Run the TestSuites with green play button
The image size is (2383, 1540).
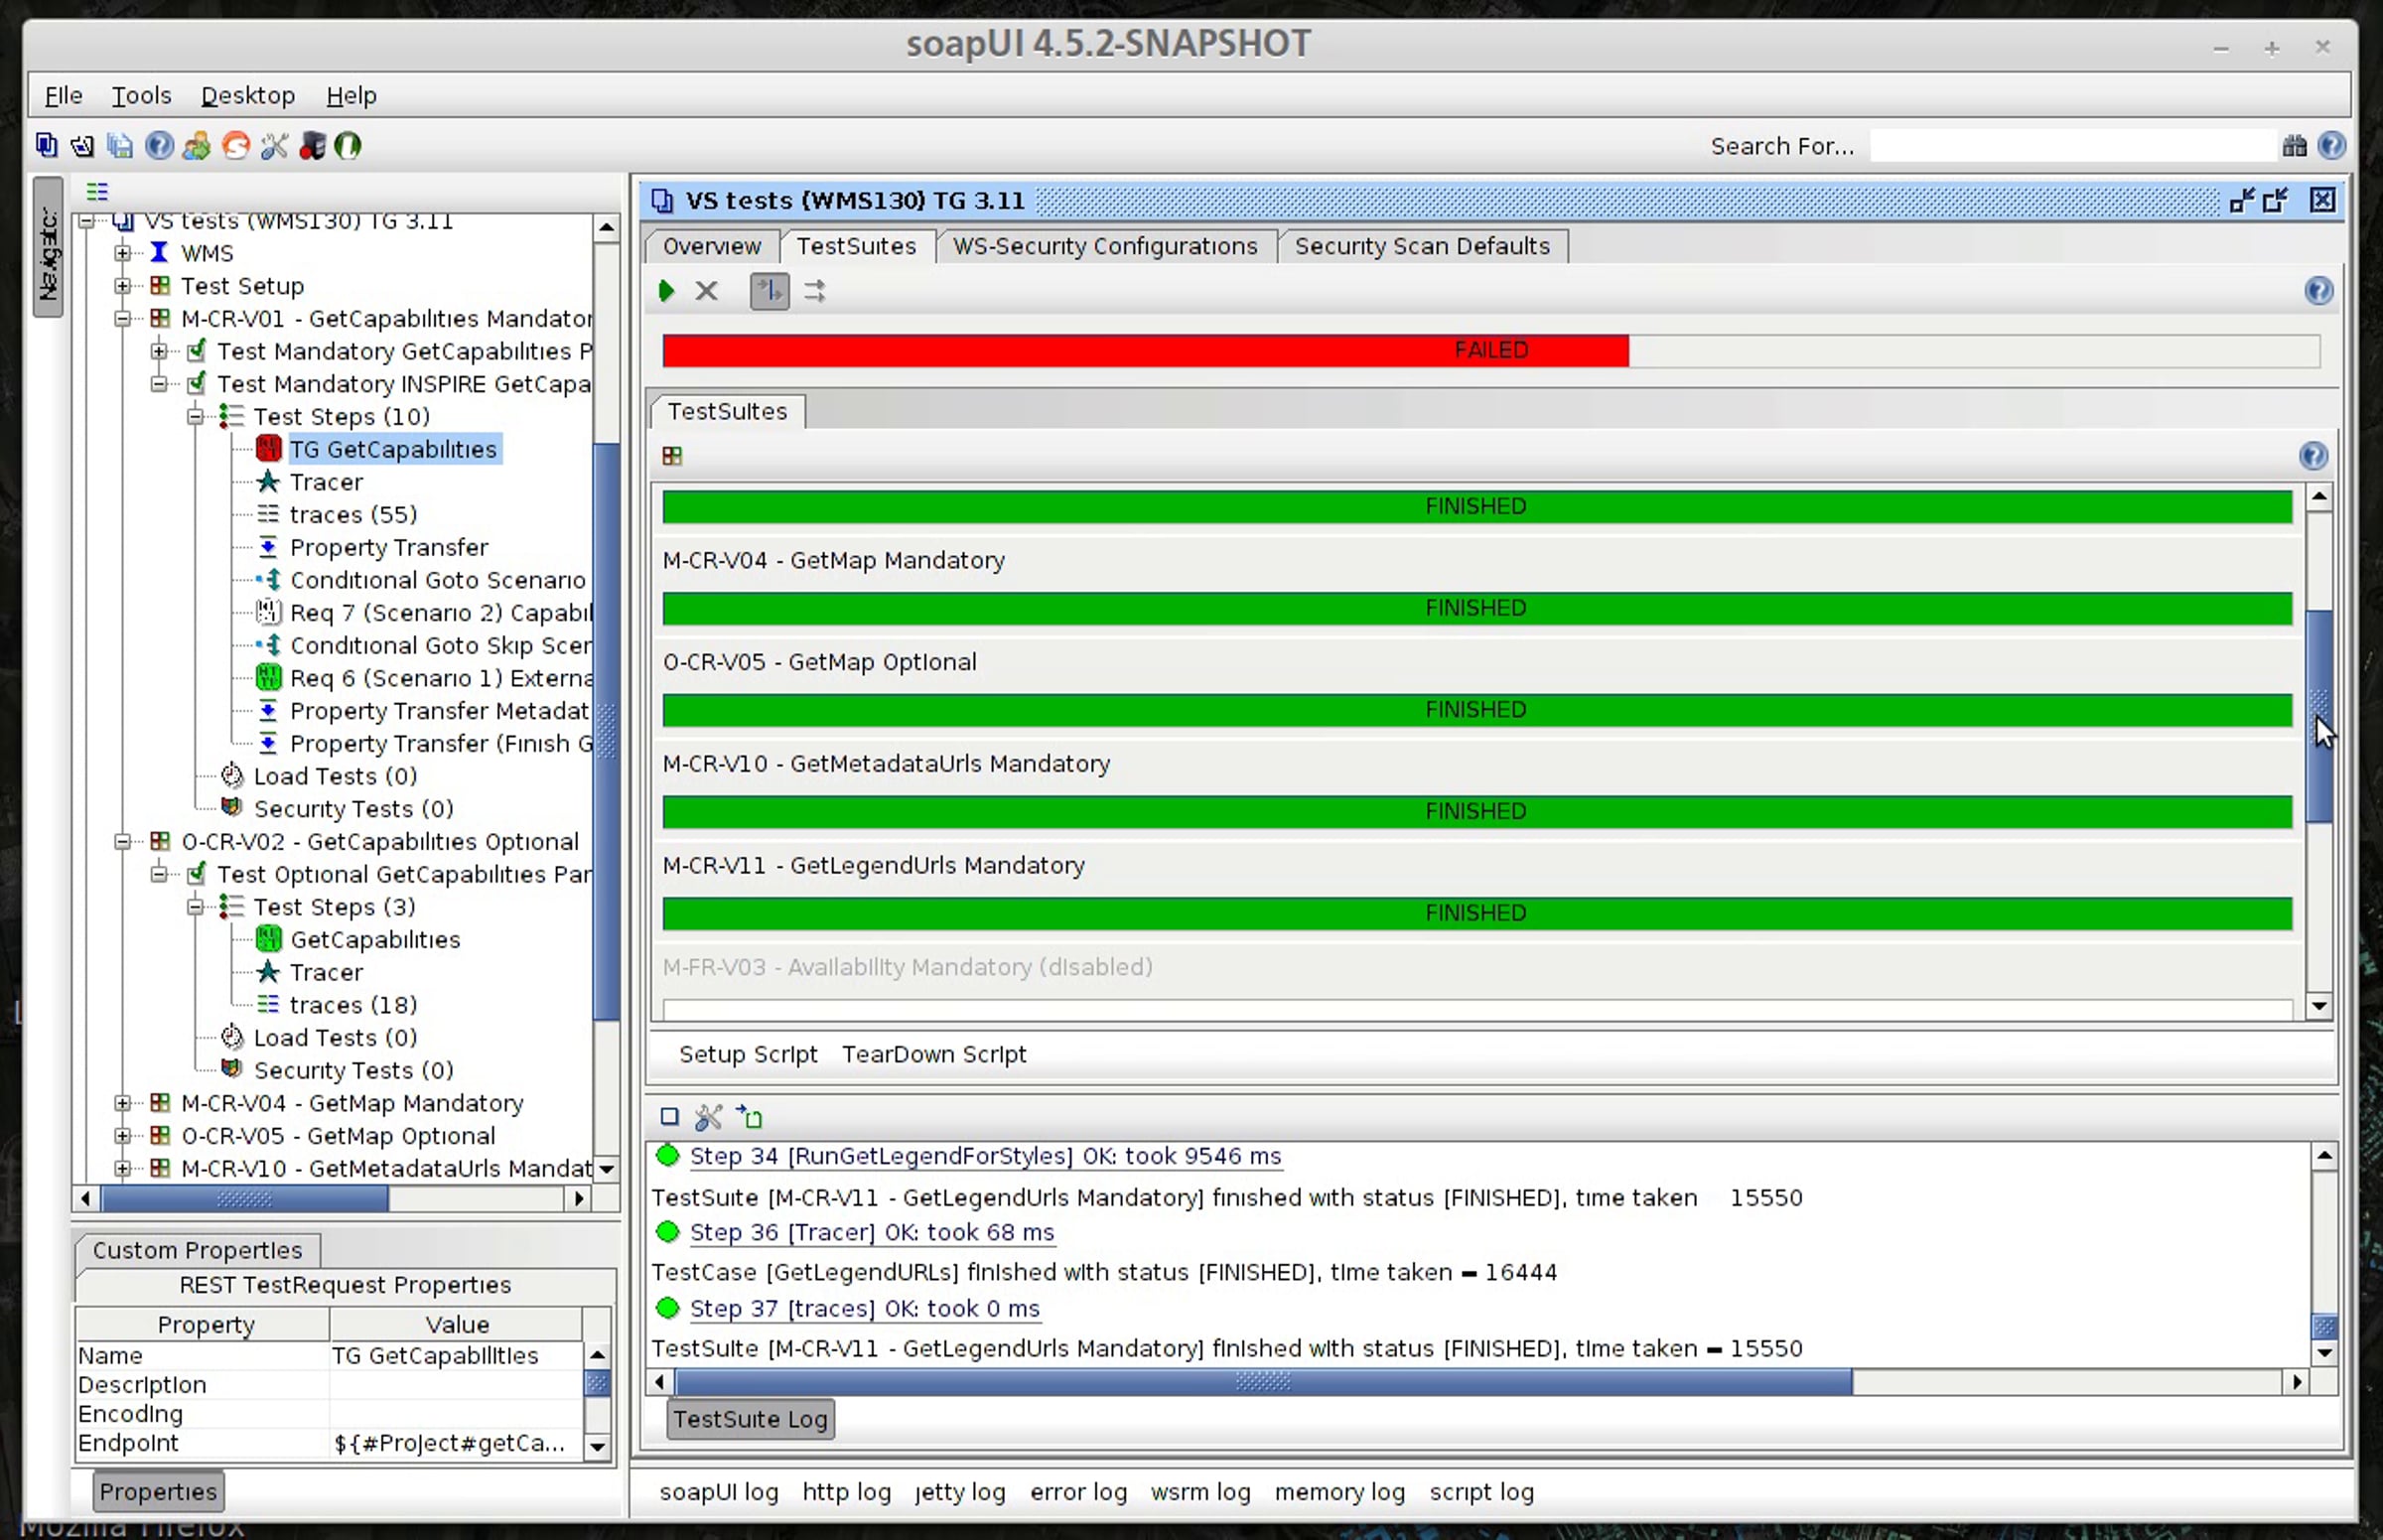[x=666, y=291]
